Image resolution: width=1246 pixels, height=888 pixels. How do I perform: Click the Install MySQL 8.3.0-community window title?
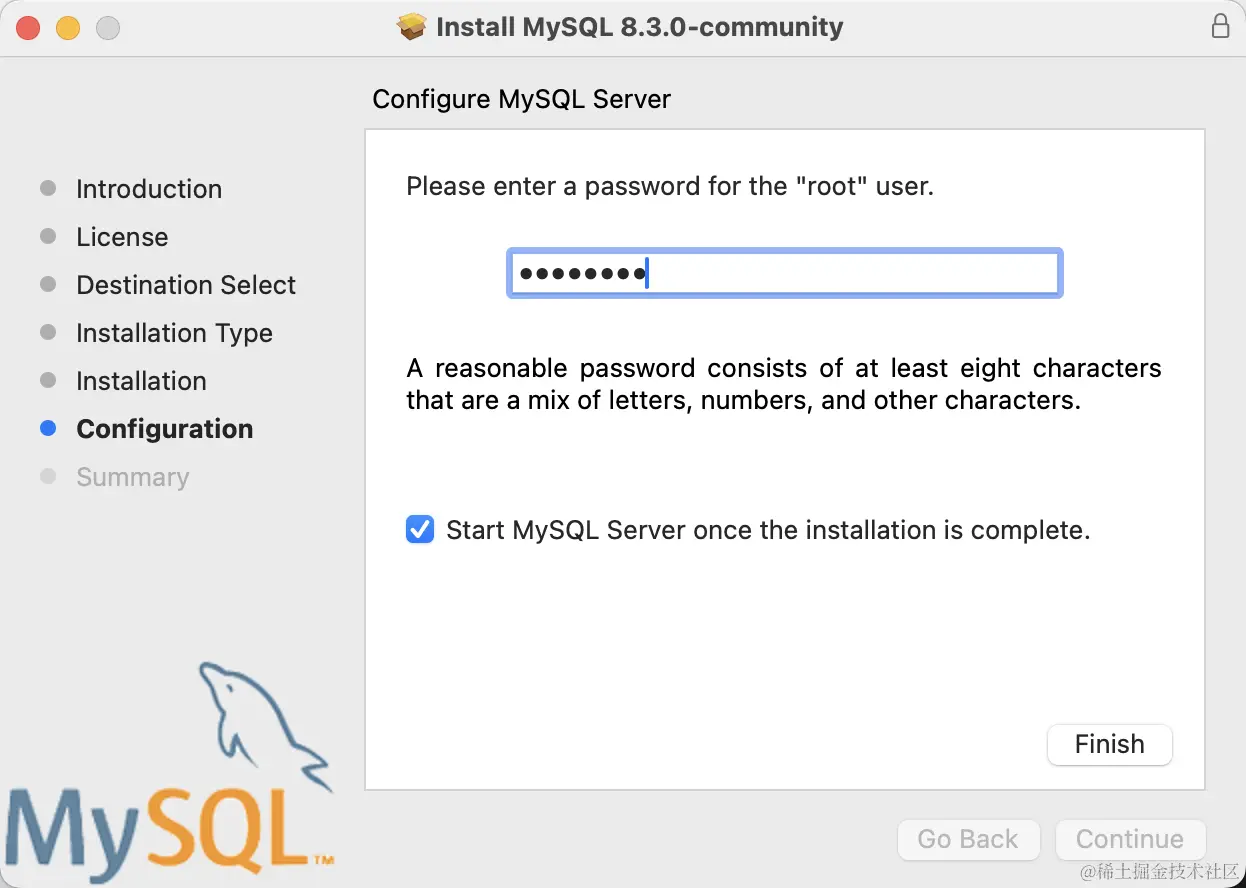(640, 27)
